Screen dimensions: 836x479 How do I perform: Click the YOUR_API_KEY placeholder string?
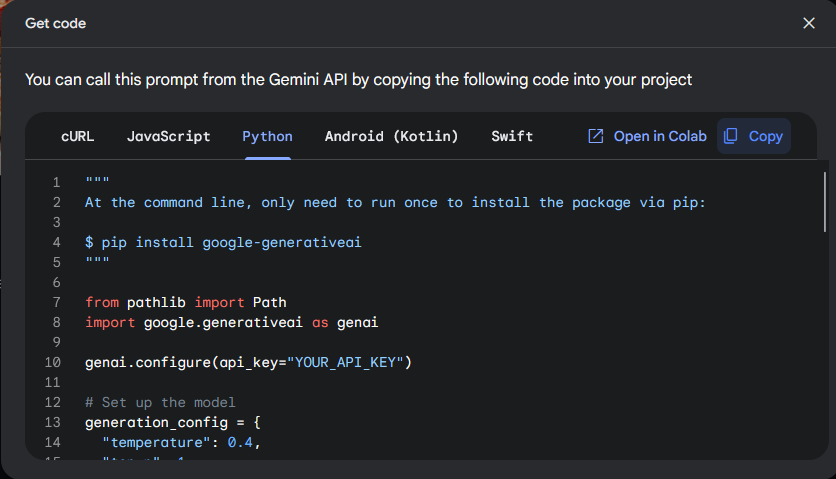(348, 362)
